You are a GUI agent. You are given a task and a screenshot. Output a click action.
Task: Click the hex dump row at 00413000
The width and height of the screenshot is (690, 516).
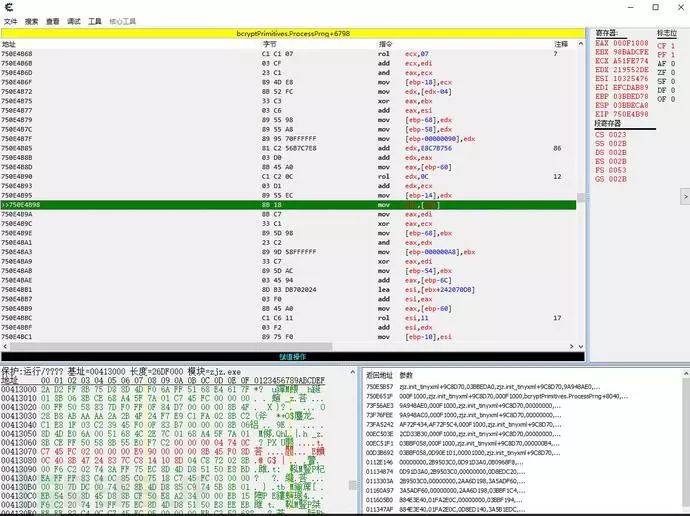pyautogui.click(x=163, y=389)
